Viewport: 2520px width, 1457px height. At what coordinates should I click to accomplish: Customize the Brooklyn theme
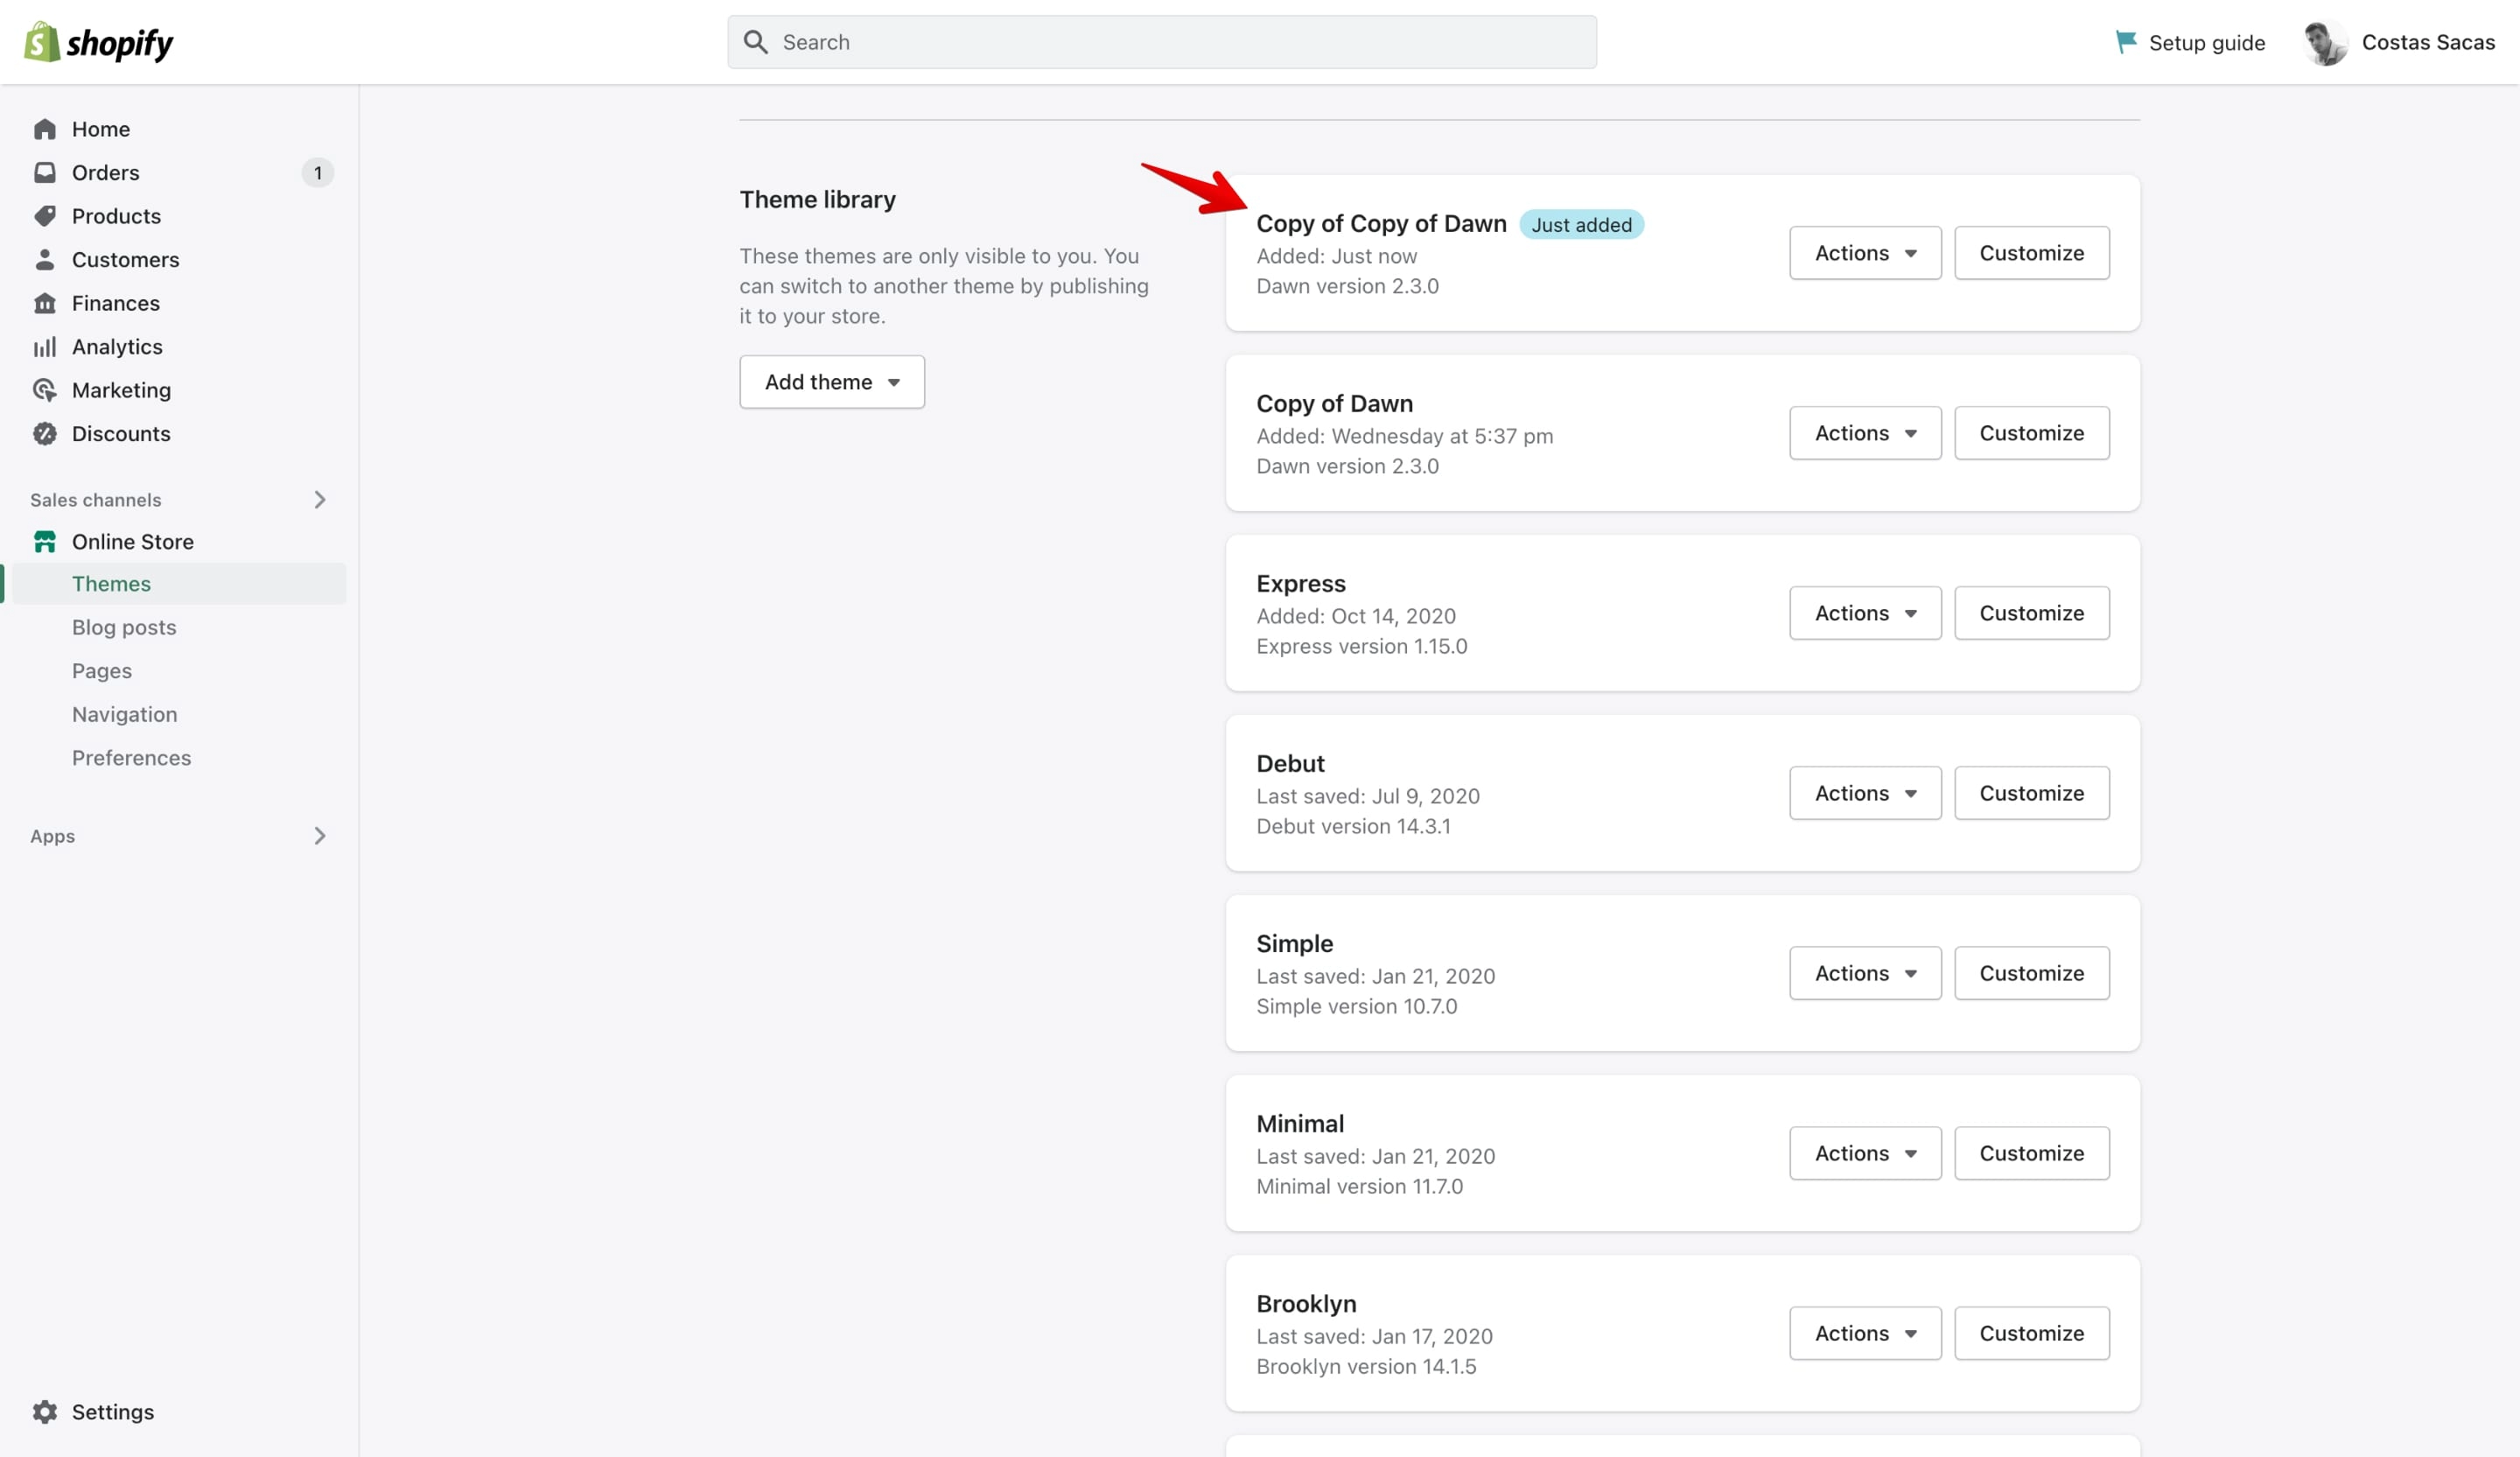click(2031, 1333)
